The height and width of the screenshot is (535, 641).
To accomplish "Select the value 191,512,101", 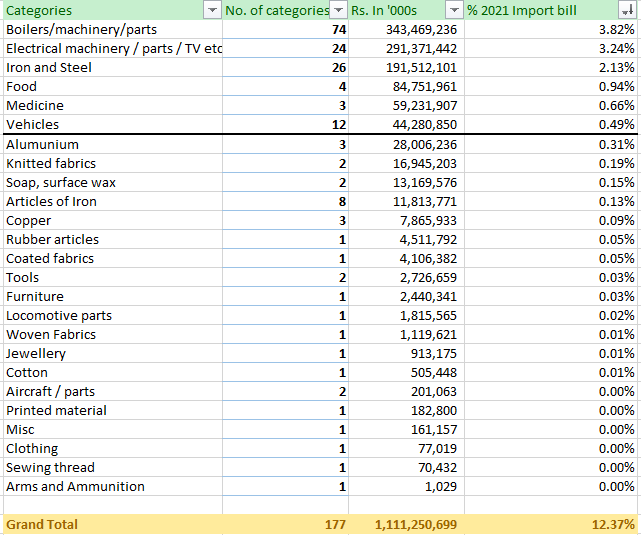I will coord(406,67).
